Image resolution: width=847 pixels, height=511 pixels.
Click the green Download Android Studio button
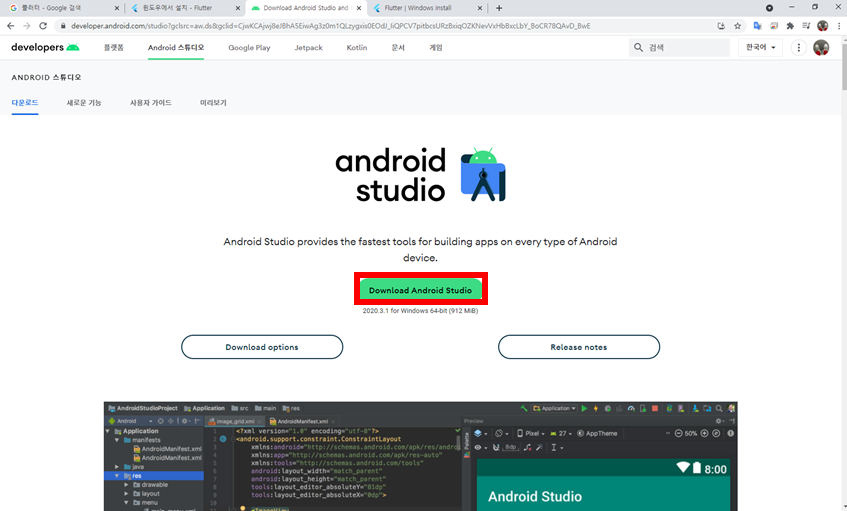click(420, 290)
